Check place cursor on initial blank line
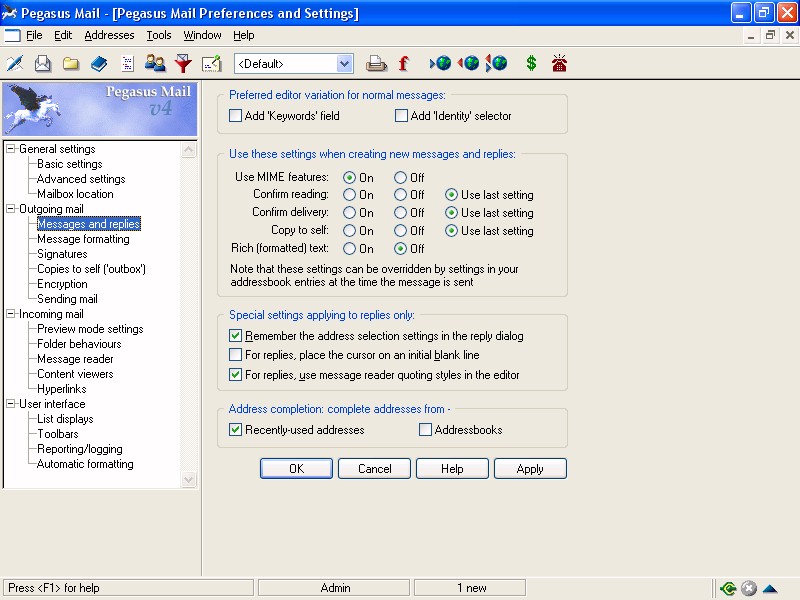 (x=235, y=355)
